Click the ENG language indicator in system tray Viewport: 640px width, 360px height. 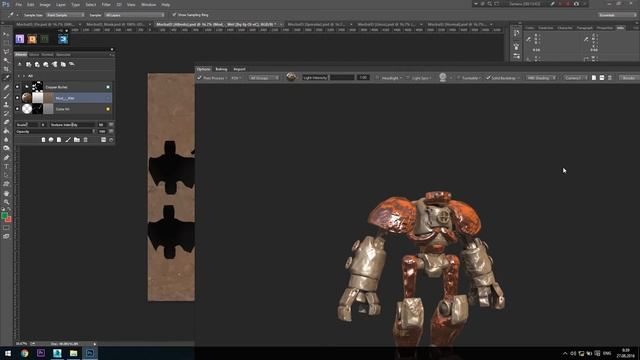(607, 353)
